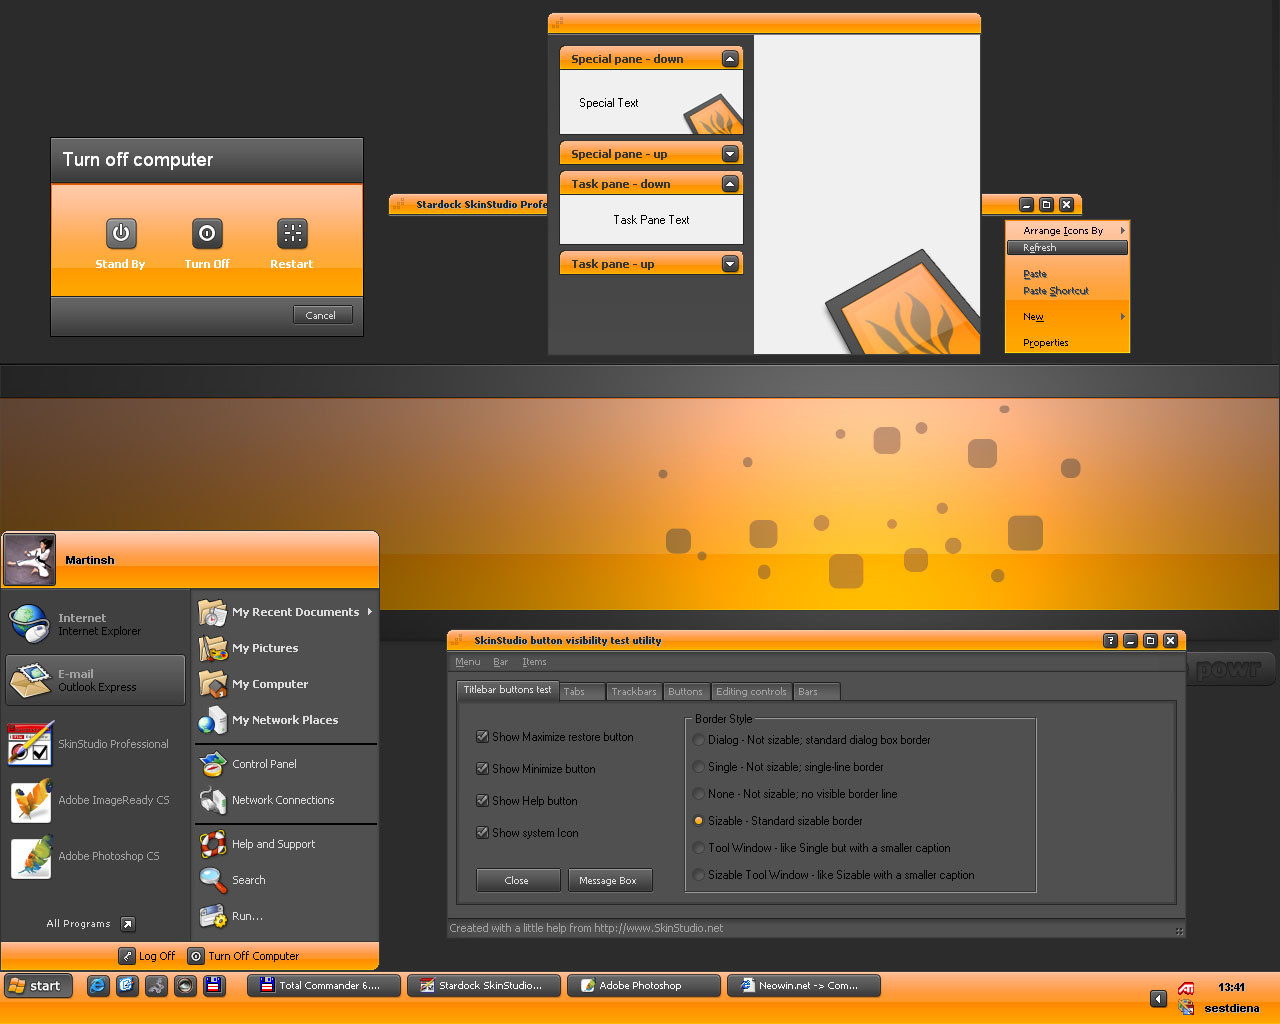Viewport: 1280px width, 1024px height.
Task: Toggle Show Maximize restore button checkbox
Action: [483, 737]
